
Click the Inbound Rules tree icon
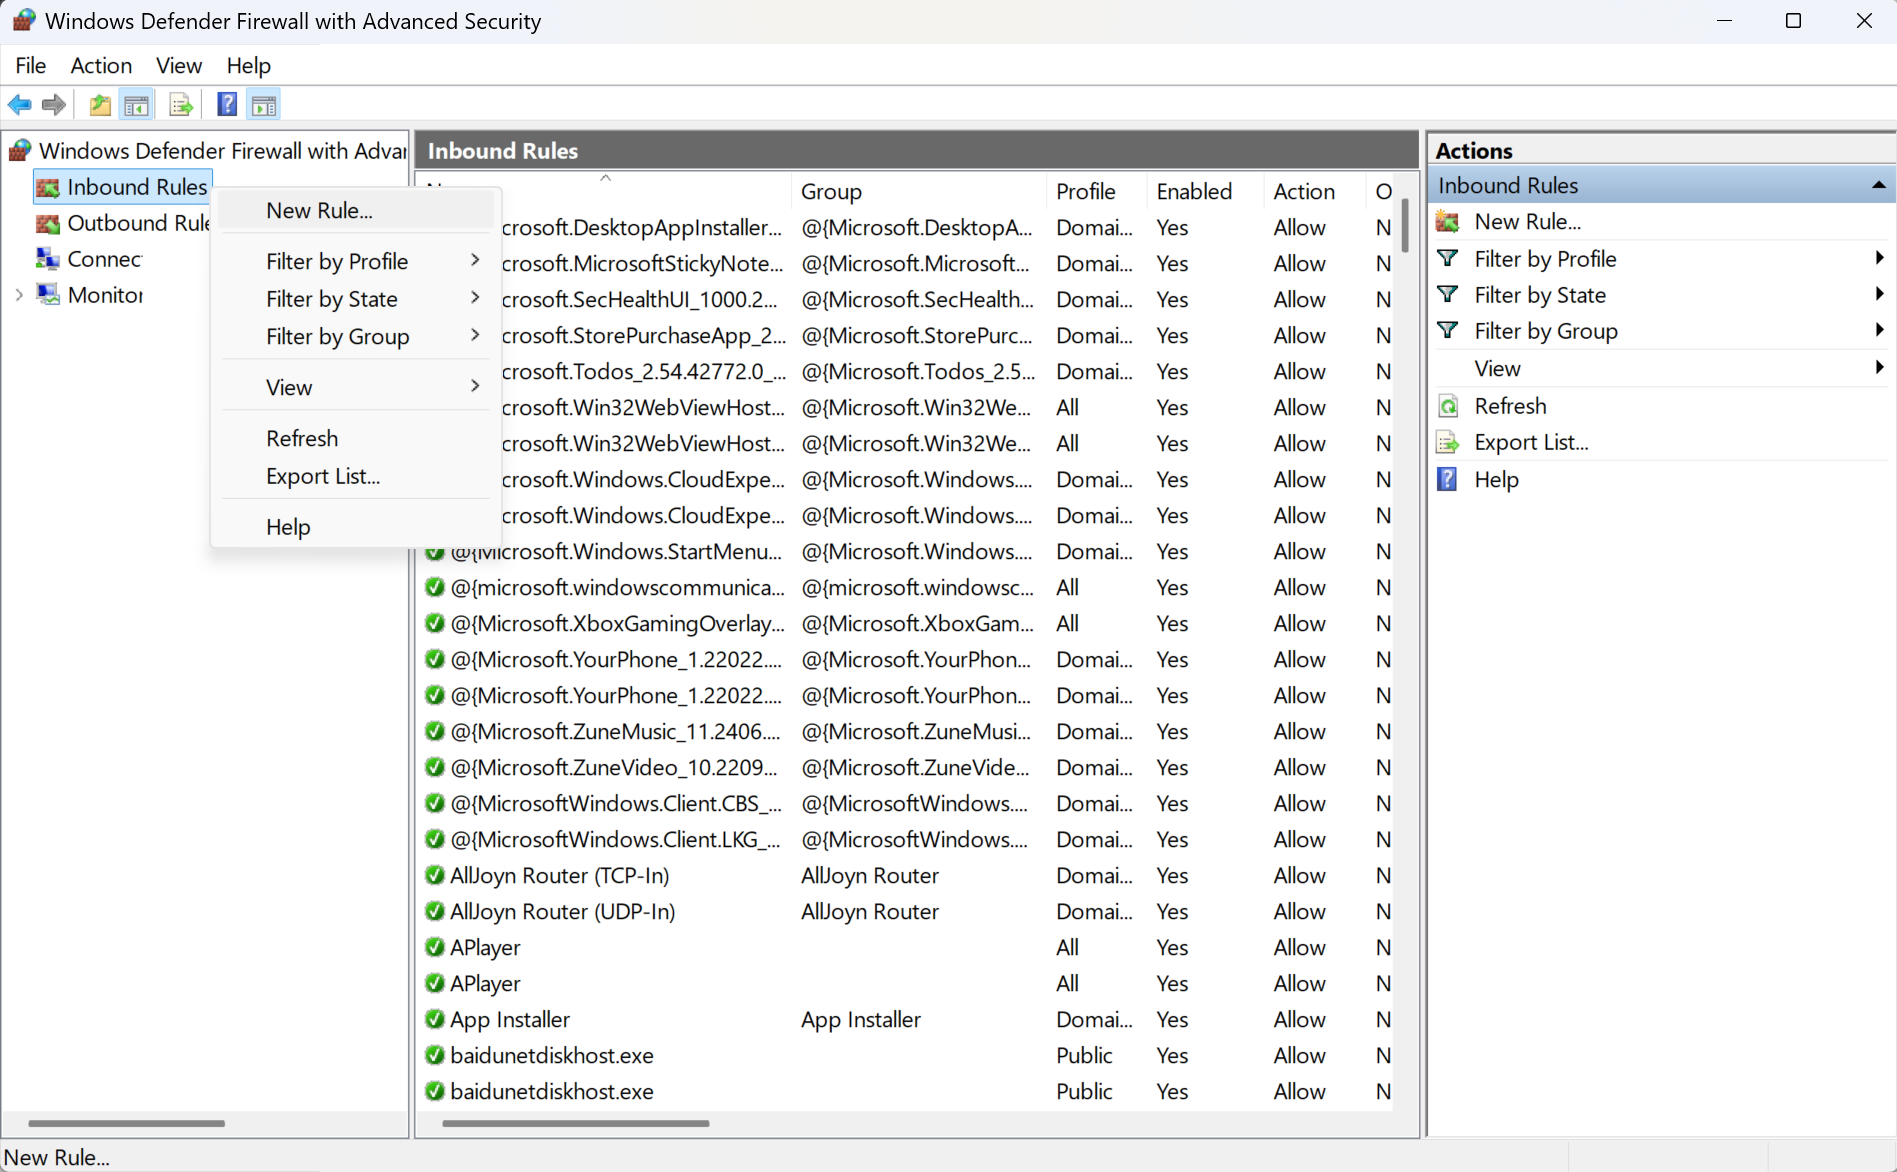pos(48,187)
